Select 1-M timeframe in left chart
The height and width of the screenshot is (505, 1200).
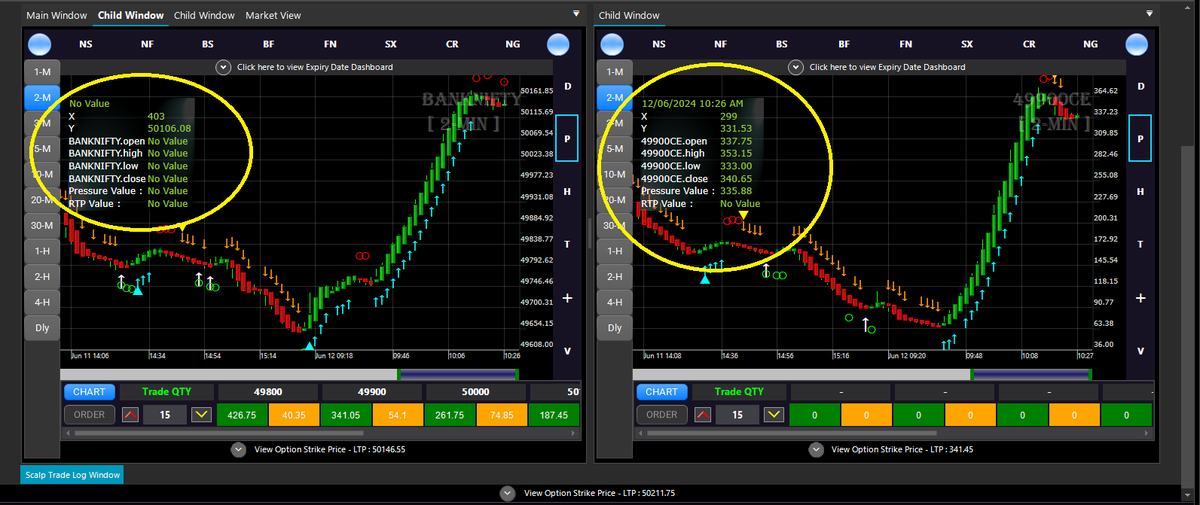pyautogui.click(x=42, y=72)
